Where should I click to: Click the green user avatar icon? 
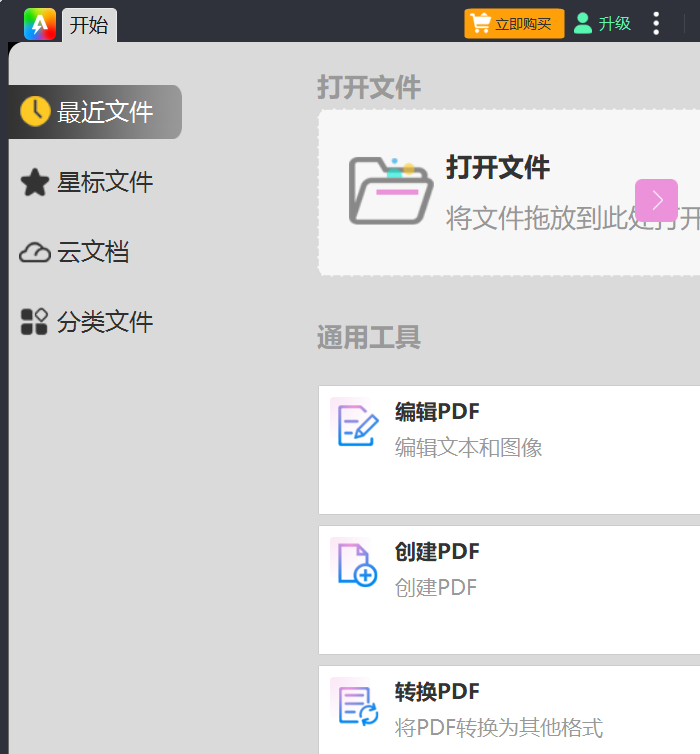click(x=582, y=23)
